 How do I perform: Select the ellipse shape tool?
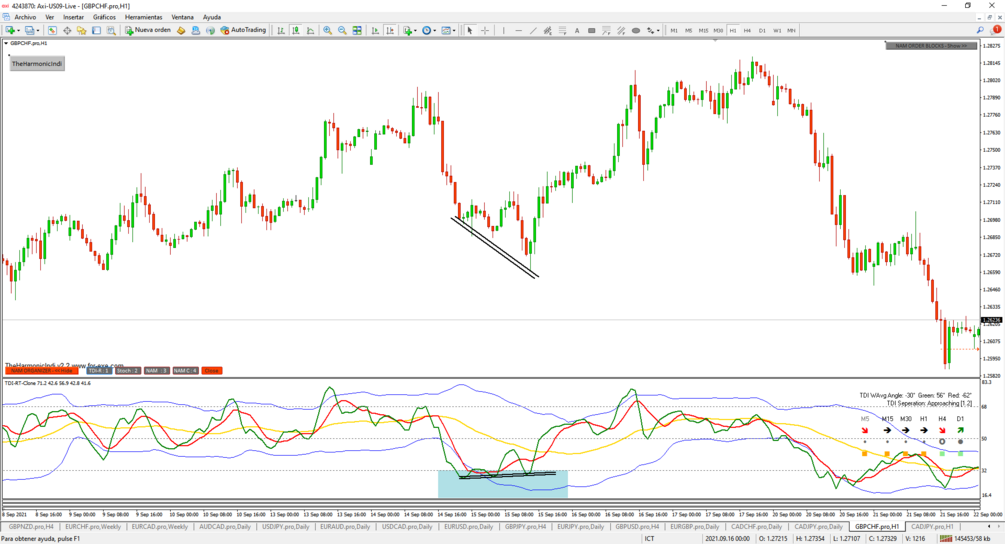coord(636,30)
